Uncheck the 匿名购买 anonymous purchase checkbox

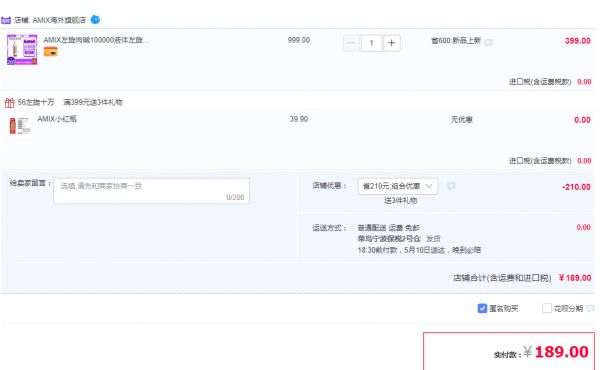tap(482, 308)
